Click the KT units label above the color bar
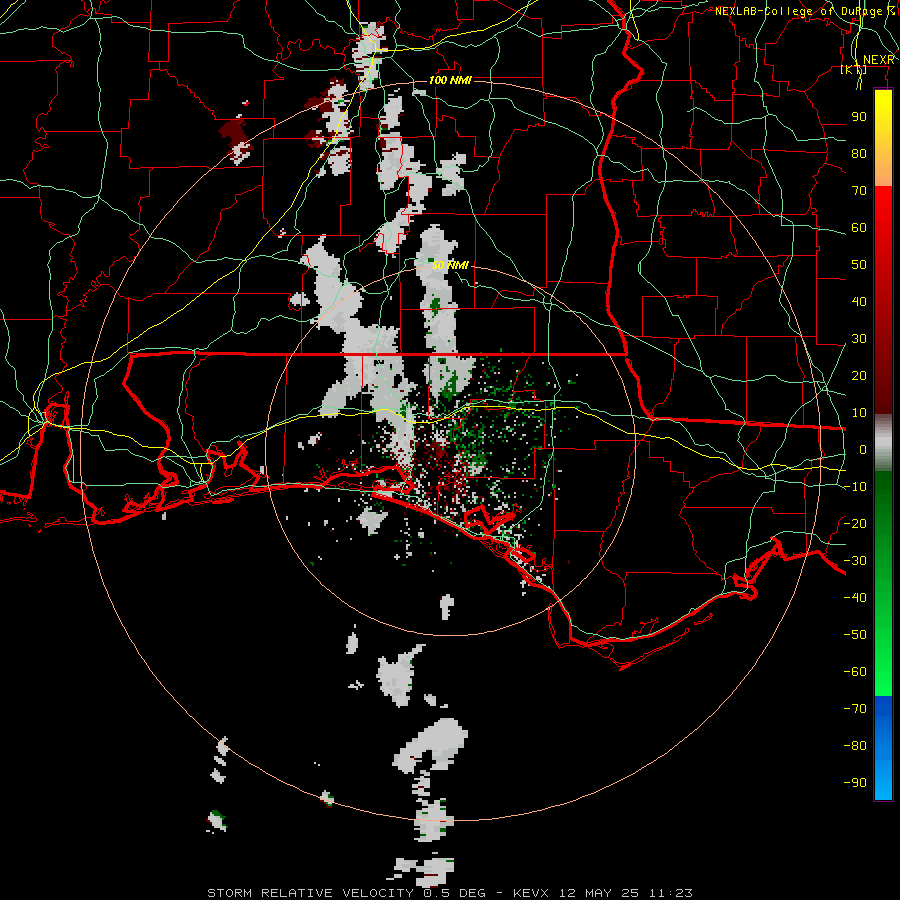Viewport: 900px width, 900px height. (854, 69)
